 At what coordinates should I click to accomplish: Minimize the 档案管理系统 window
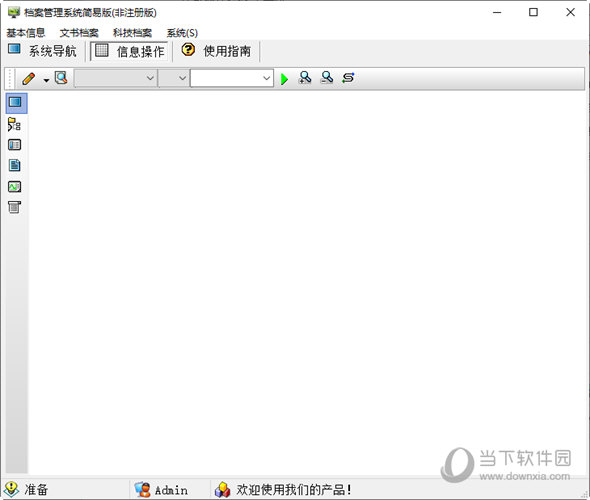[x=497, y=12]
